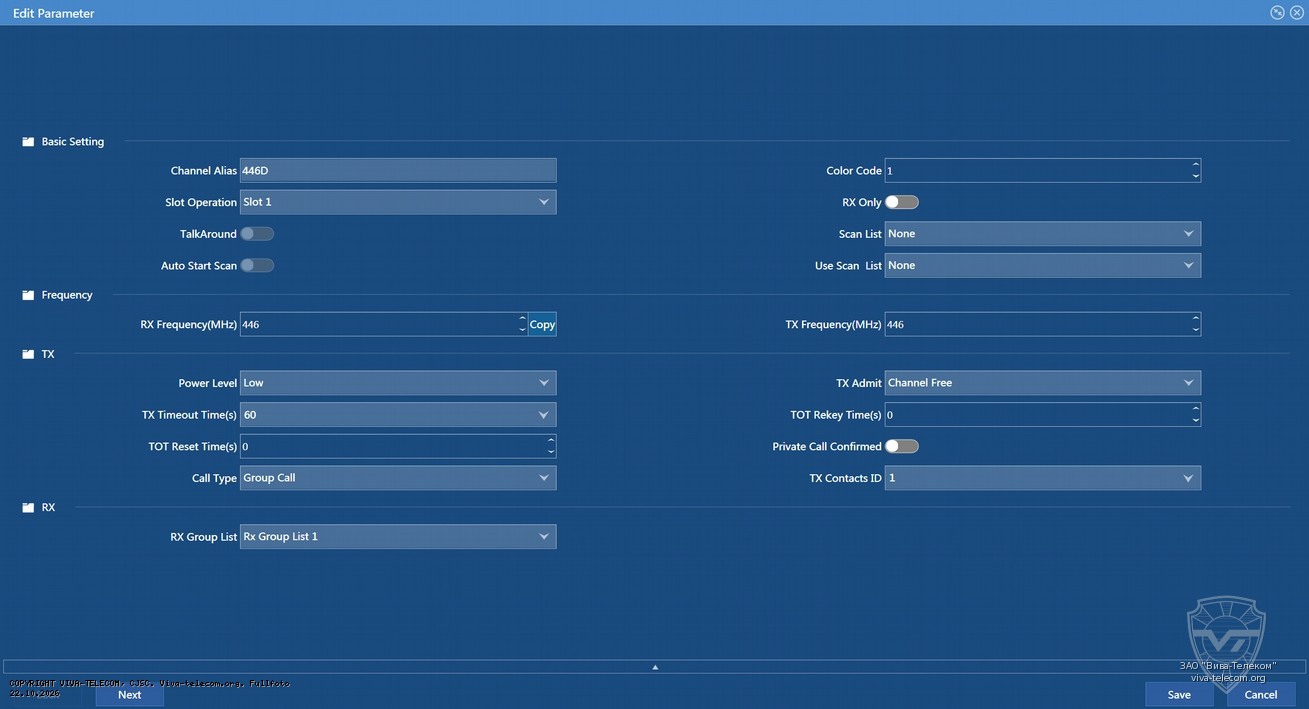This screenshot has height=709, width=1309.
Task: Increase the Color Code with the up arrow
Action: (x=1196, y=165)
